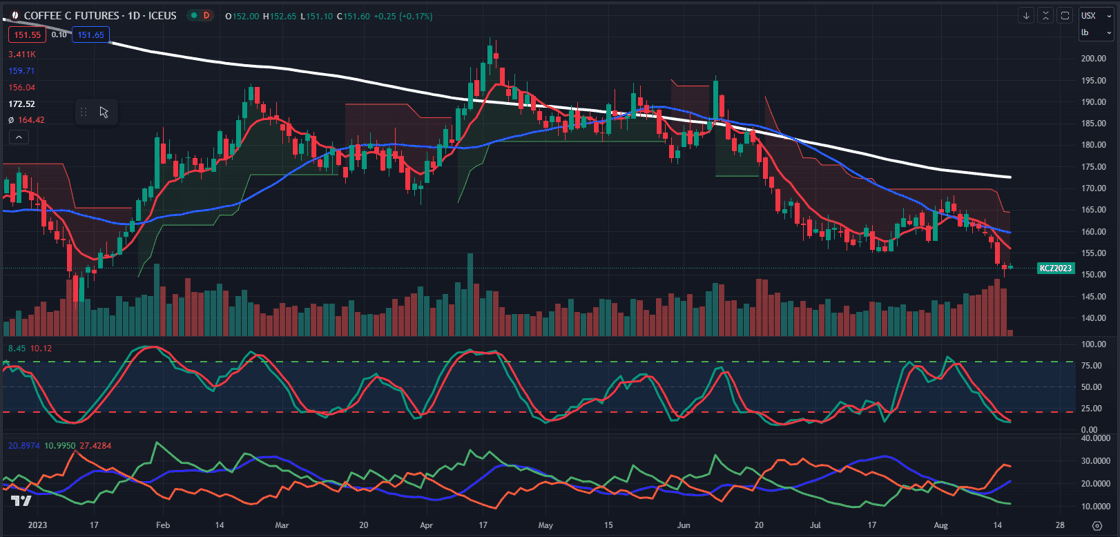Click the KCZ2023 price label on axis
The width and height of the screenshot is (1120, 537).
coord(1056,268)
